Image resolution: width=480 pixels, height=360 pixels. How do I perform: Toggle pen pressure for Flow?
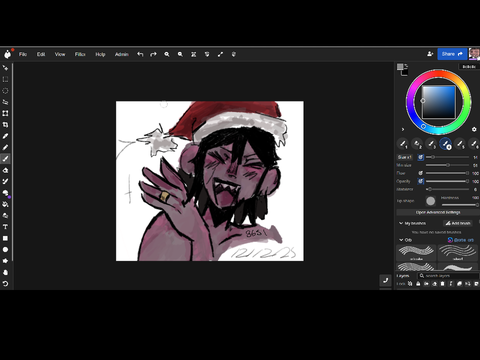click(x=421, y=173)
